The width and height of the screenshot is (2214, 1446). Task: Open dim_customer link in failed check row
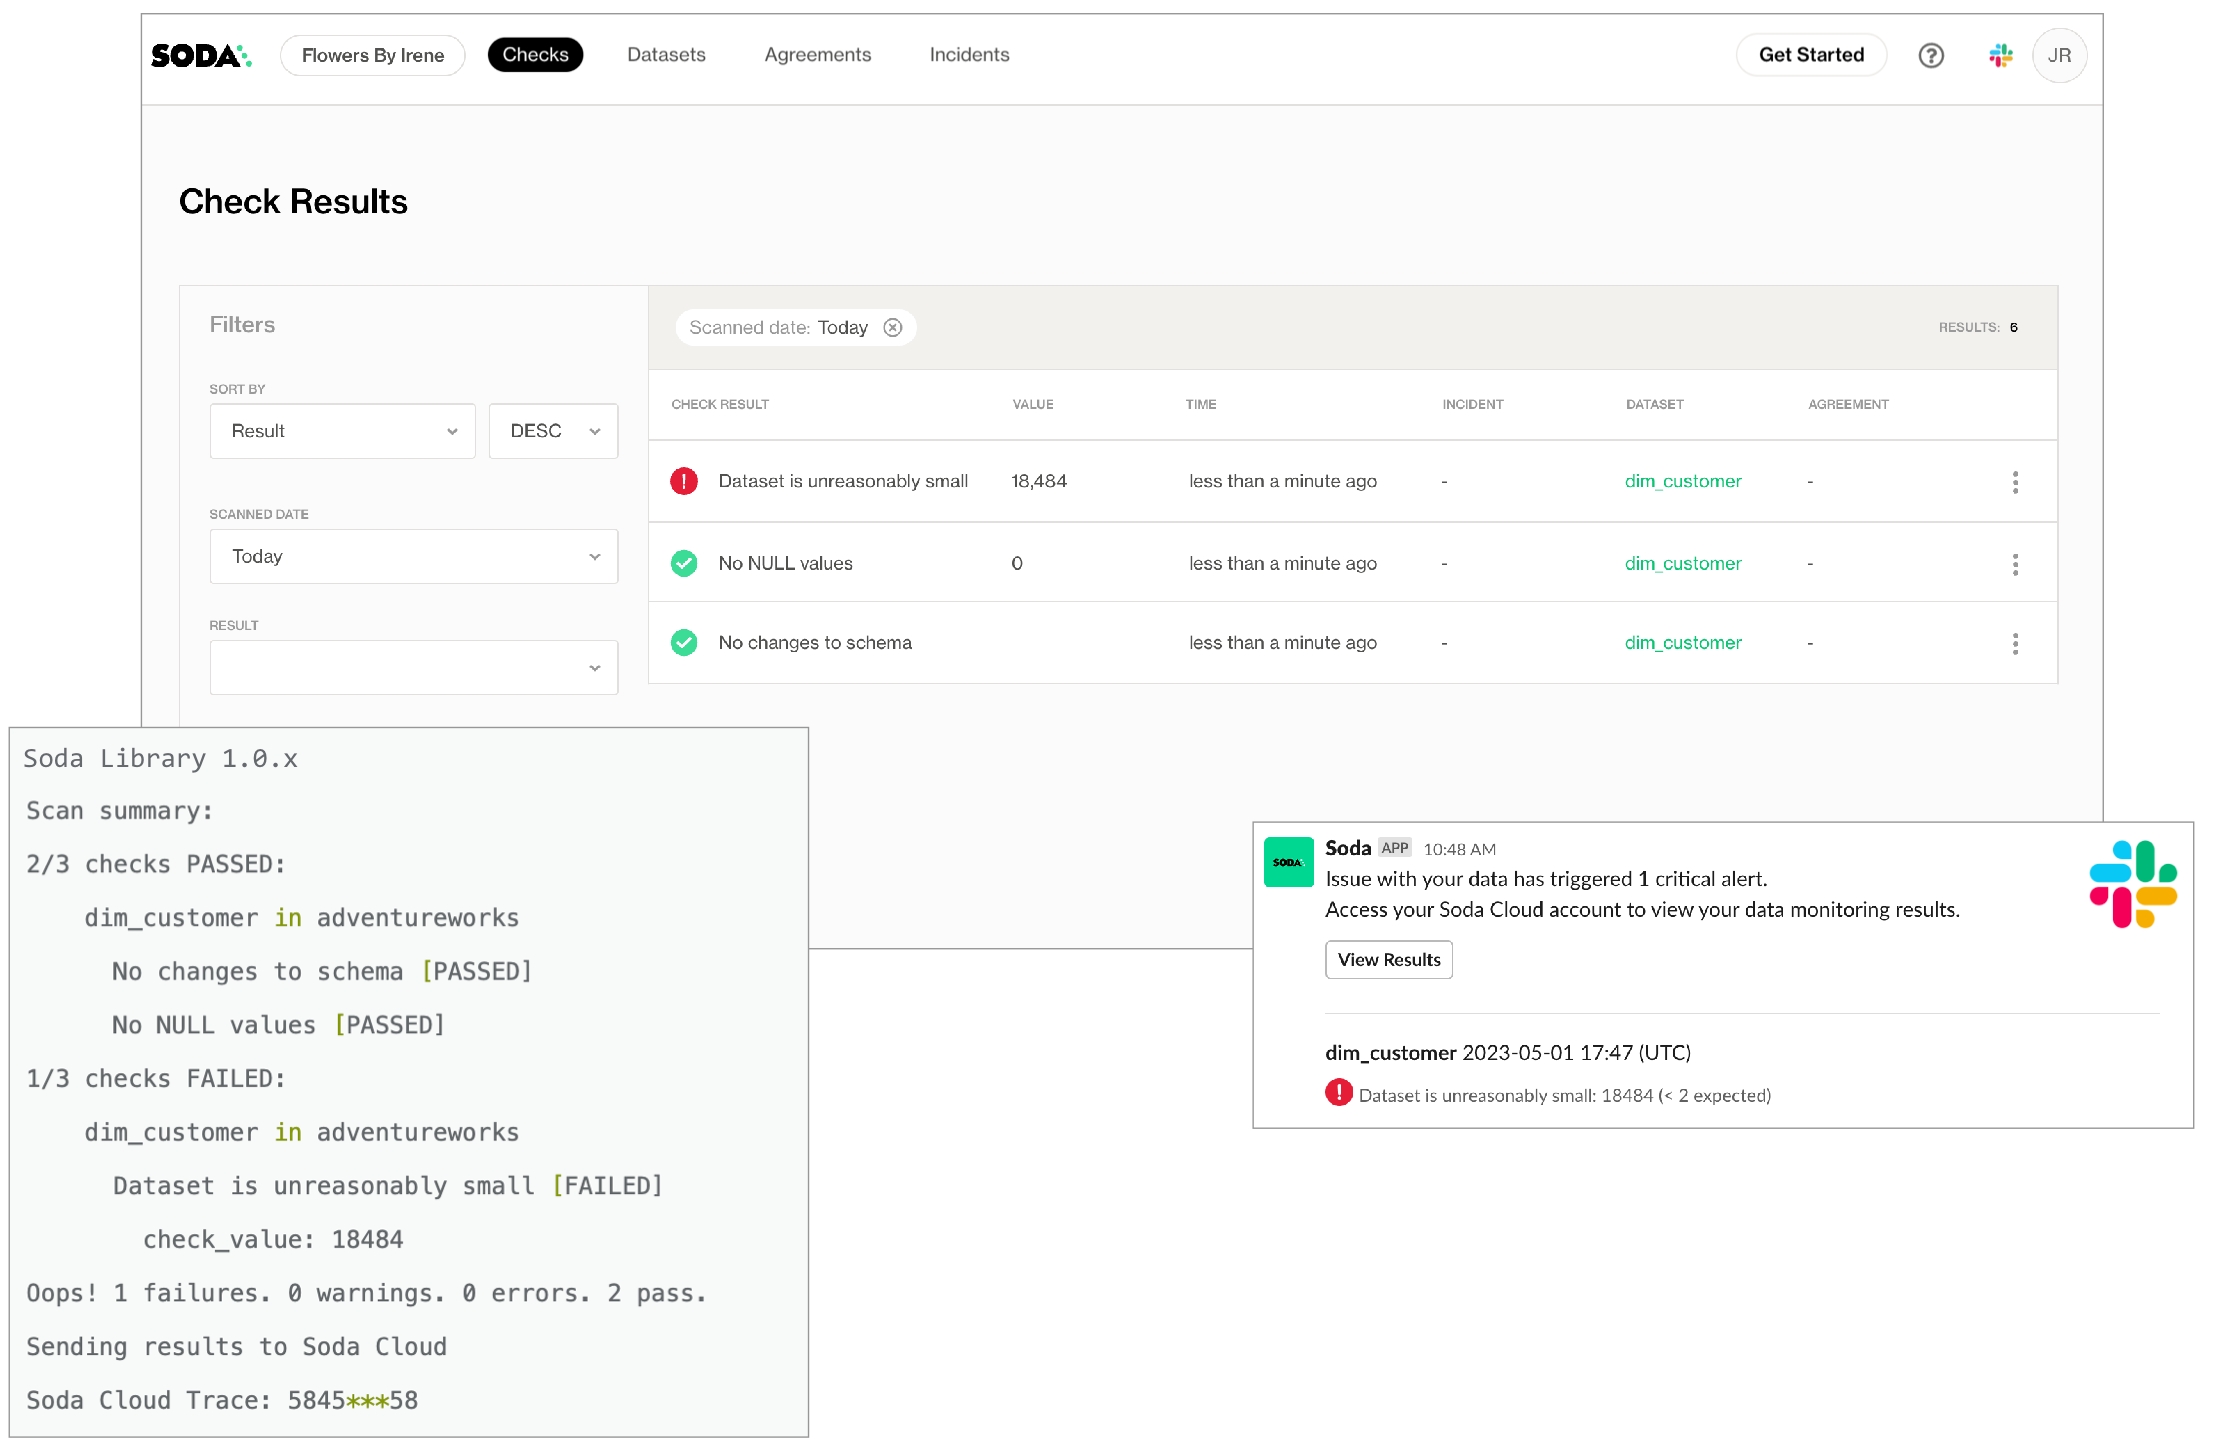[1682, 481]
